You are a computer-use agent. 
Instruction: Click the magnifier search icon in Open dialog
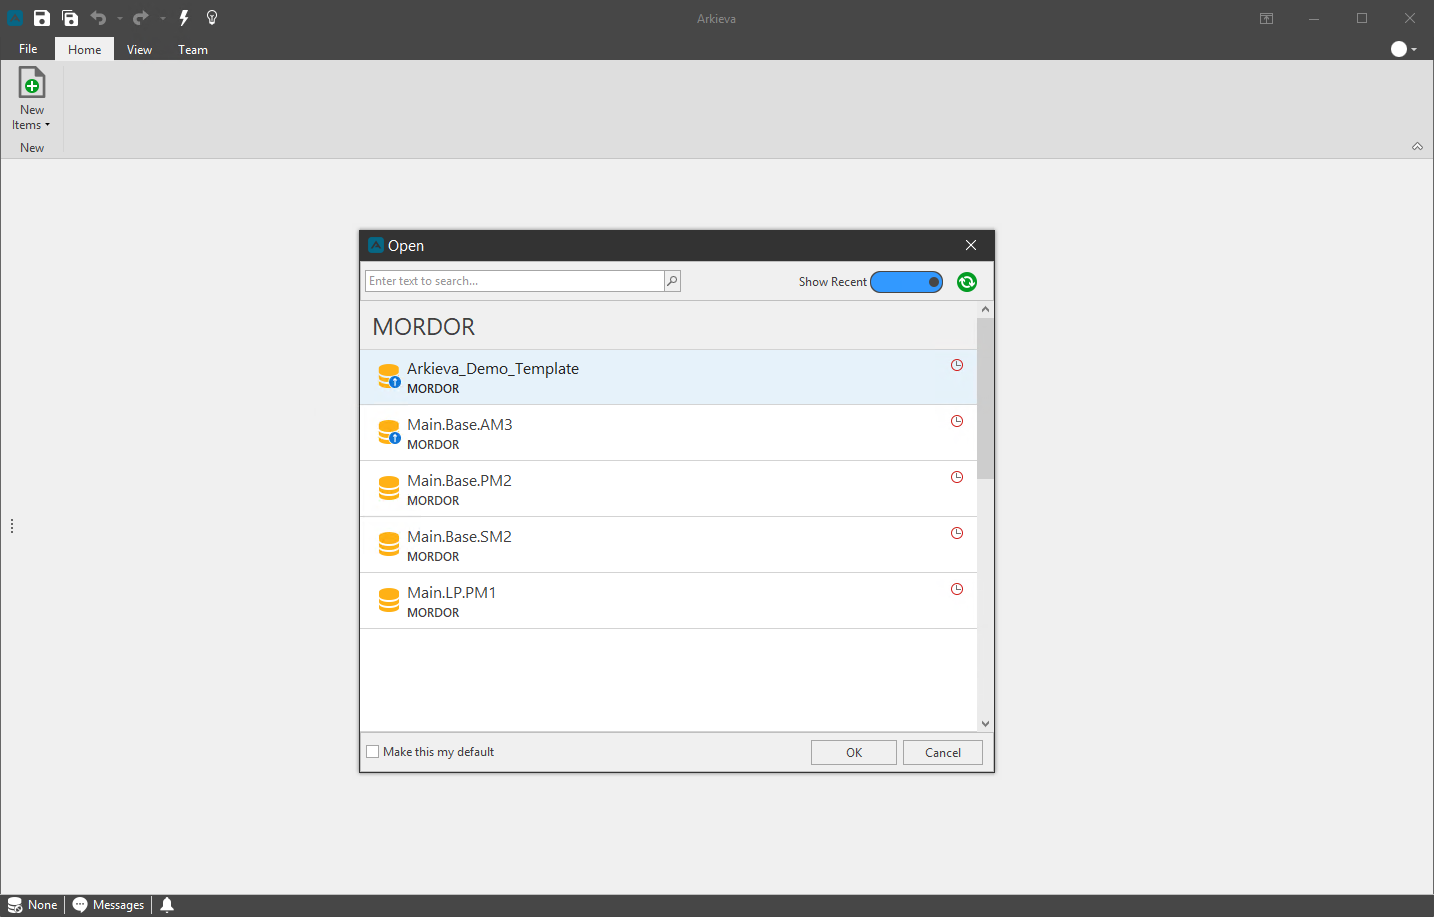coord(672,281)
